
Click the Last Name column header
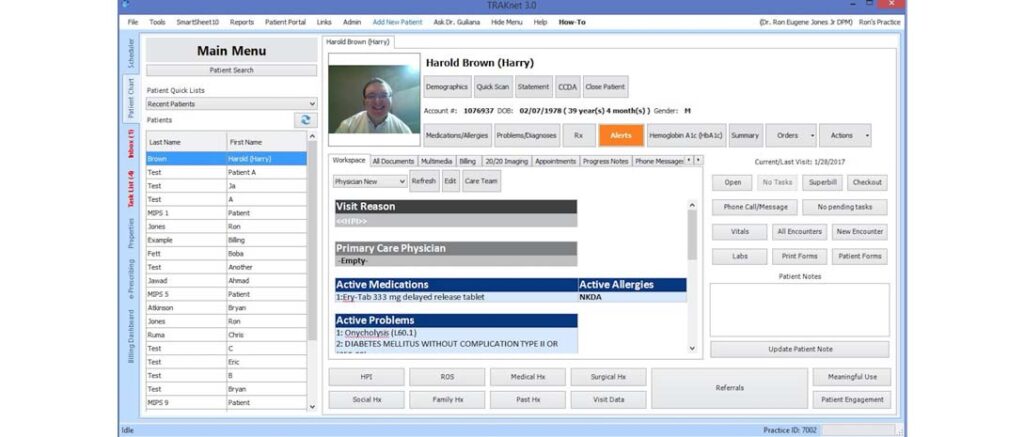[186, 142]
